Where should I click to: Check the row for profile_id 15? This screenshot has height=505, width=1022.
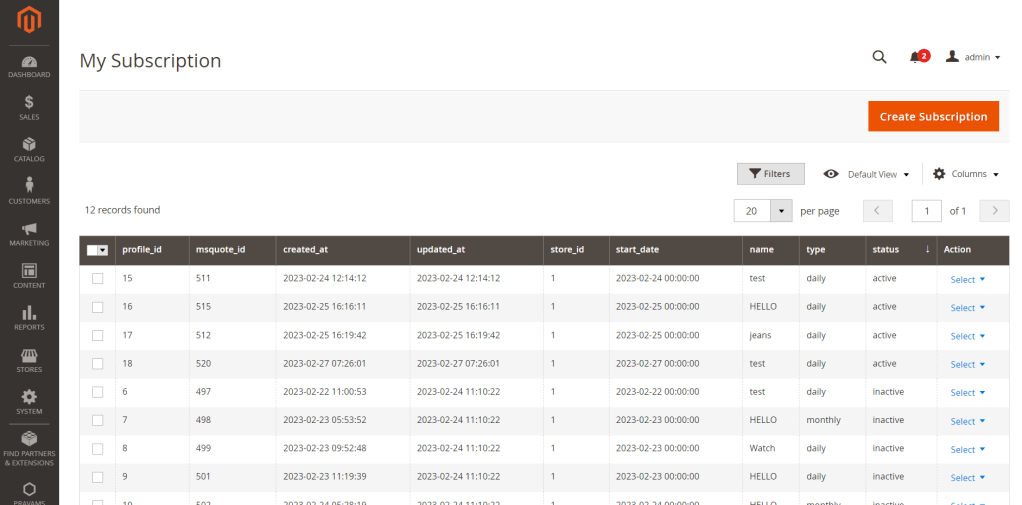97,279
